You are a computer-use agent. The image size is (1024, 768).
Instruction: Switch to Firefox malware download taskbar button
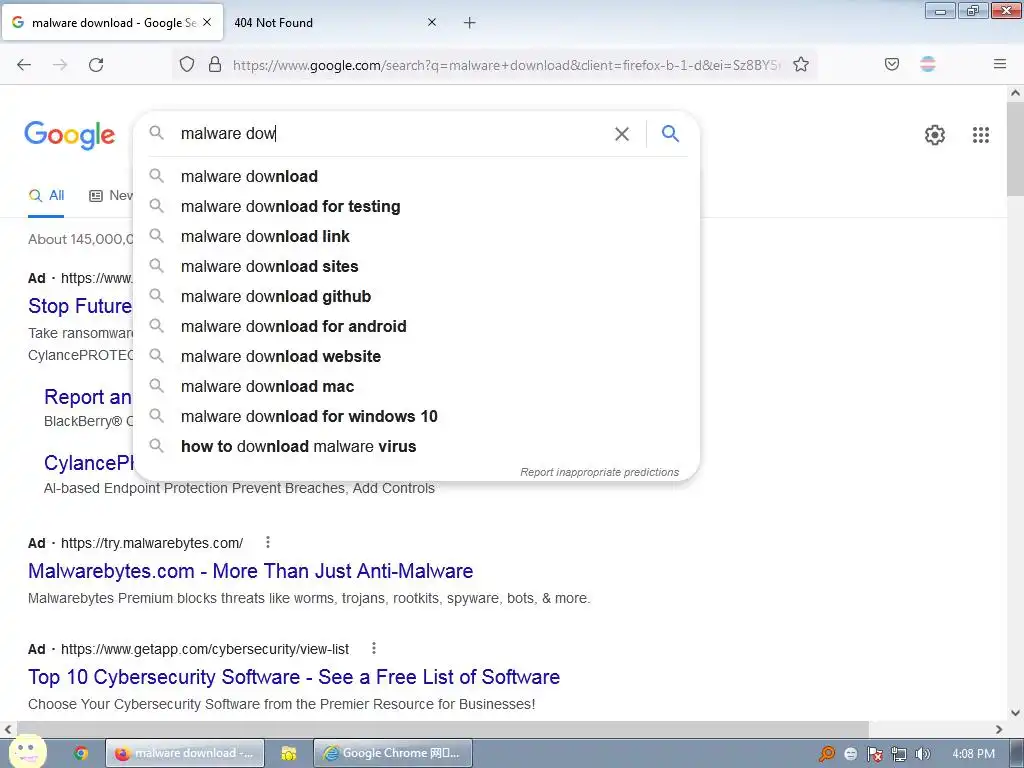click(185, 753)
